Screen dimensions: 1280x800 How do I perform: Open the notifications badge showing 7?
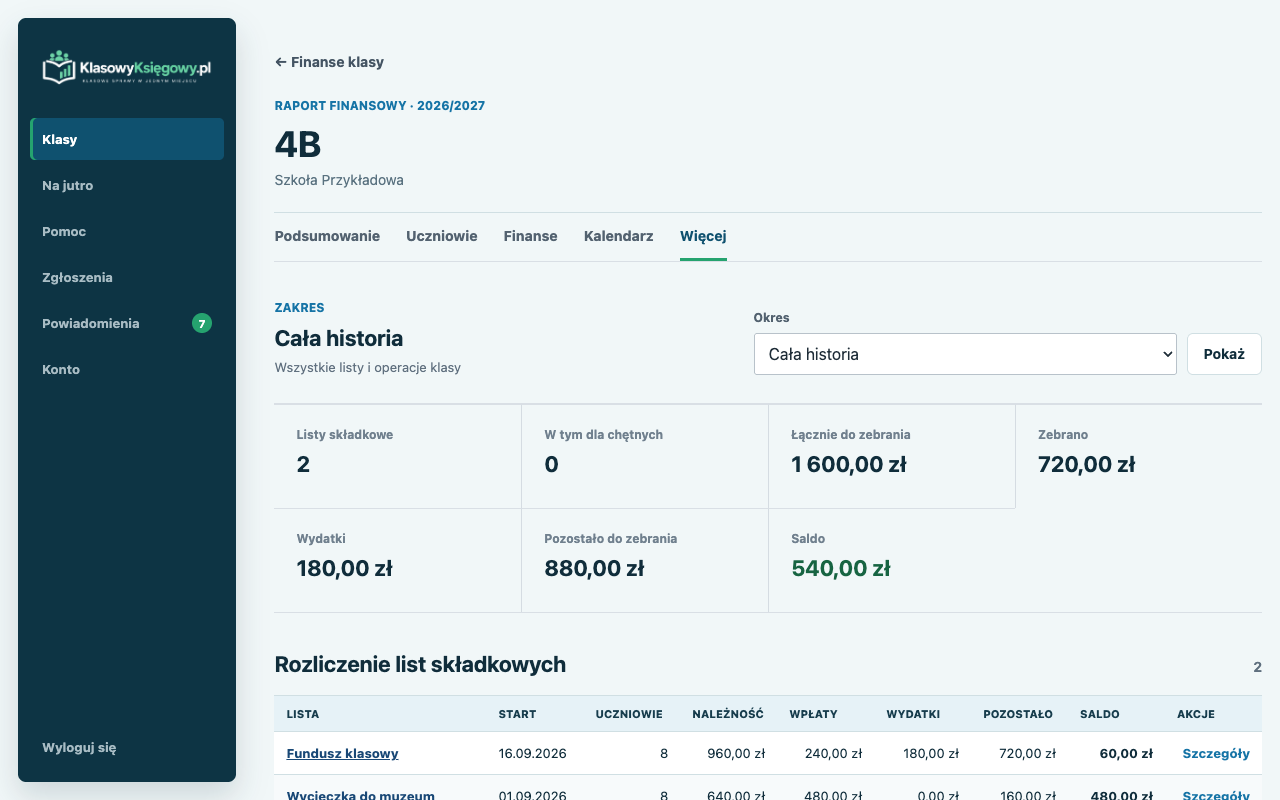202,323
